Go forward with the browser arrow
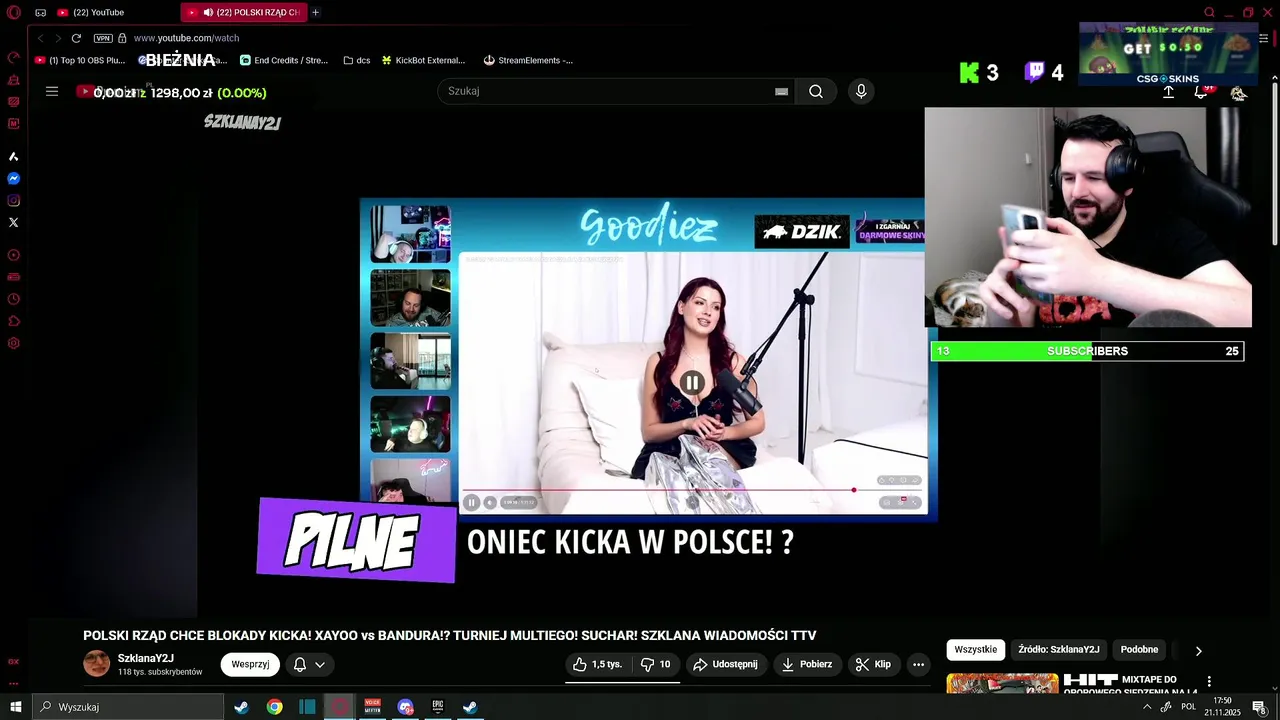The height and width of the screenshot is (720, 1280). (x=58, y=38)
